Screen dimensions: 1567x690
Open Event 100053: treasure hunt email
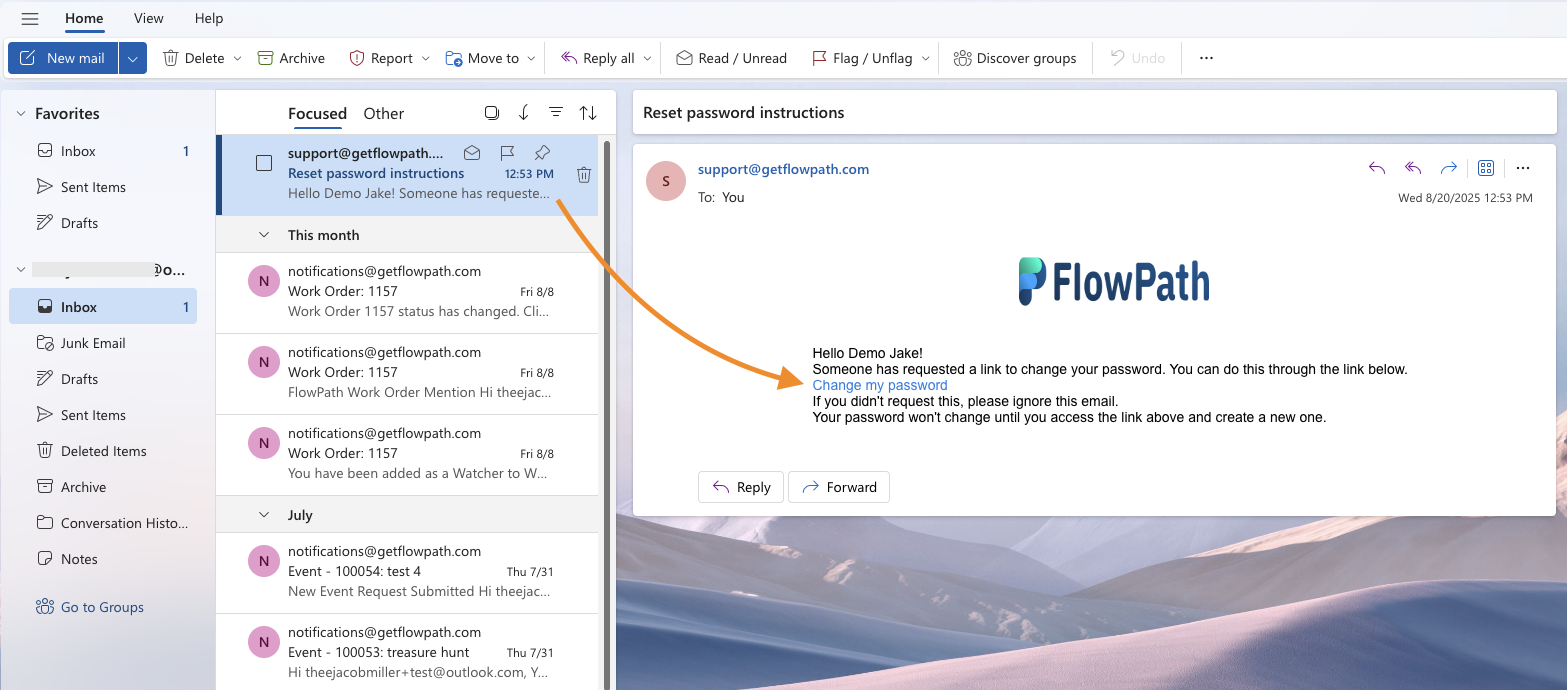point(407,653)
